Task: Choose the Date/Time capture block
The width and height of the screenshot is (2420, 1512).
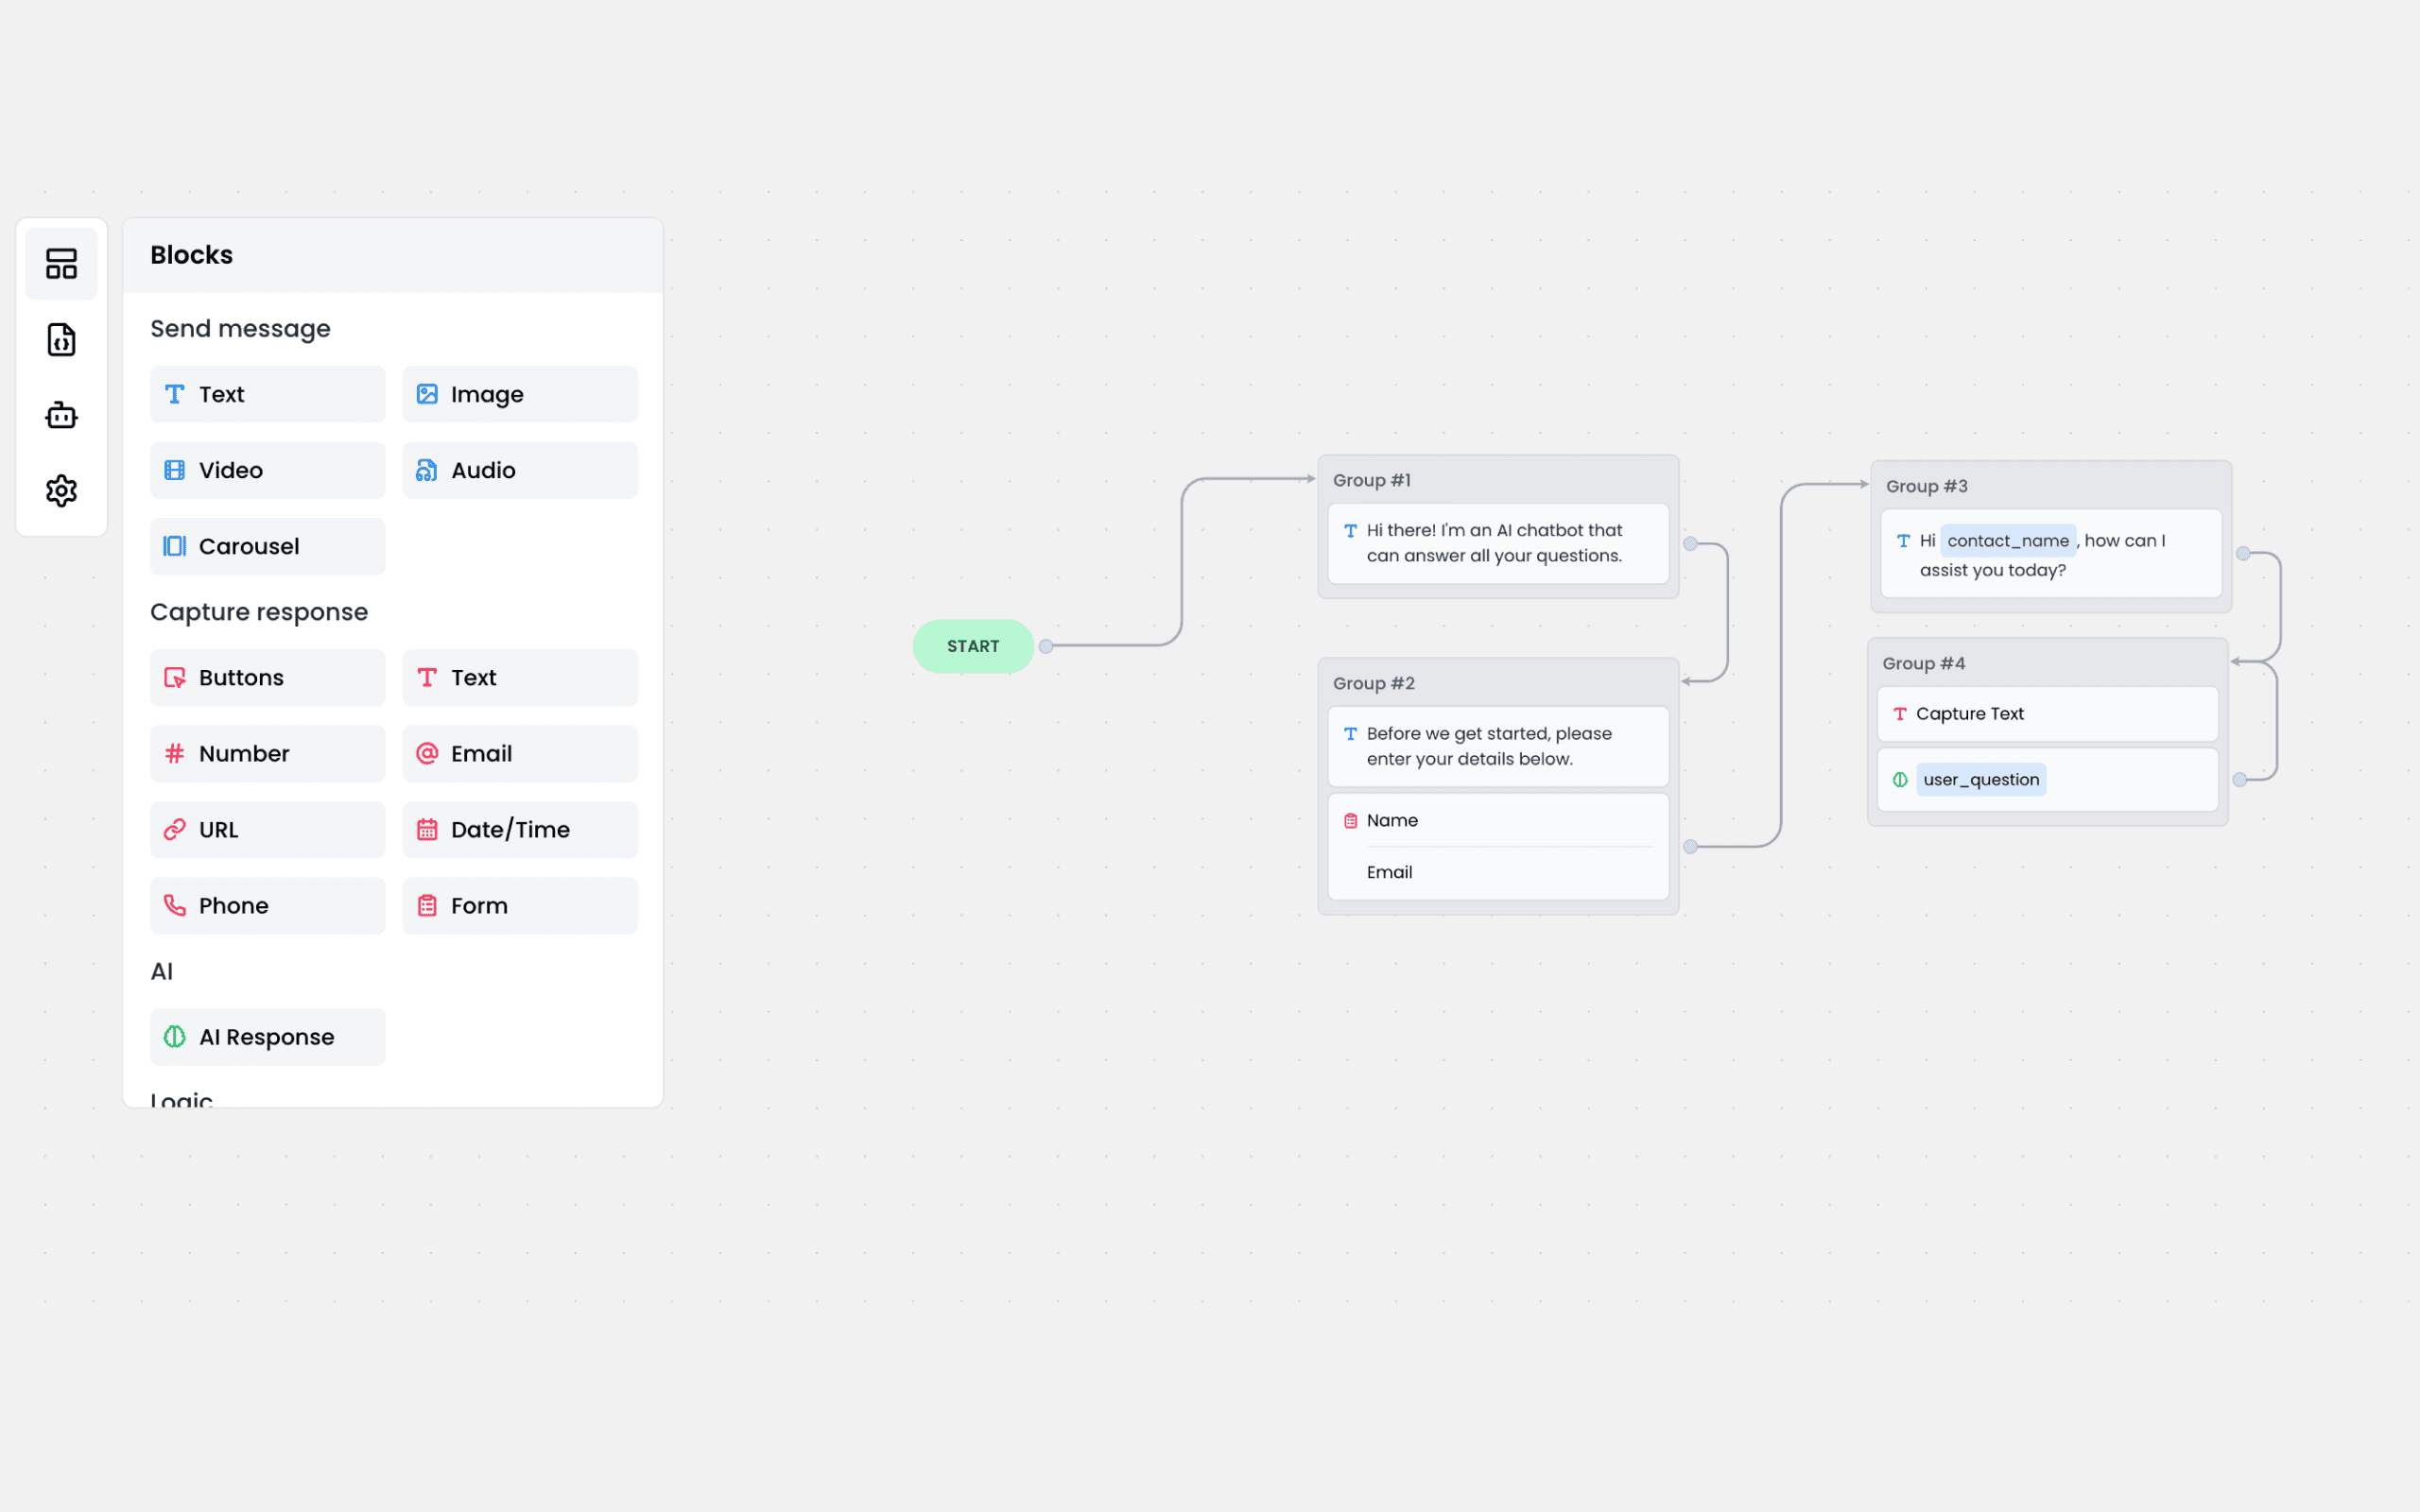Action: [x=519, y=830]
